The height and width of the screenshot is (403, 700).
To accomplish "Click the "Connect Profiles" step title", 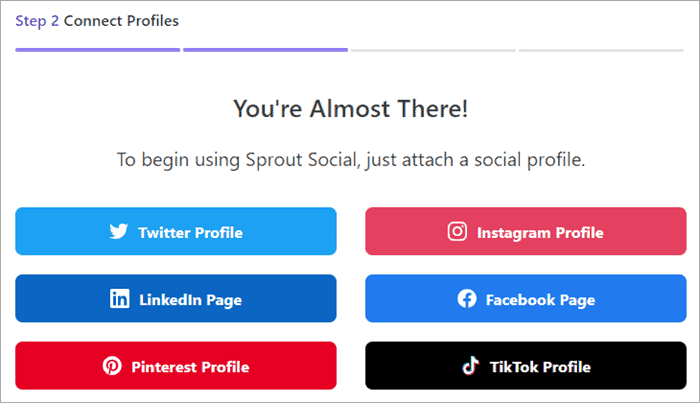I will click(121, 21).
